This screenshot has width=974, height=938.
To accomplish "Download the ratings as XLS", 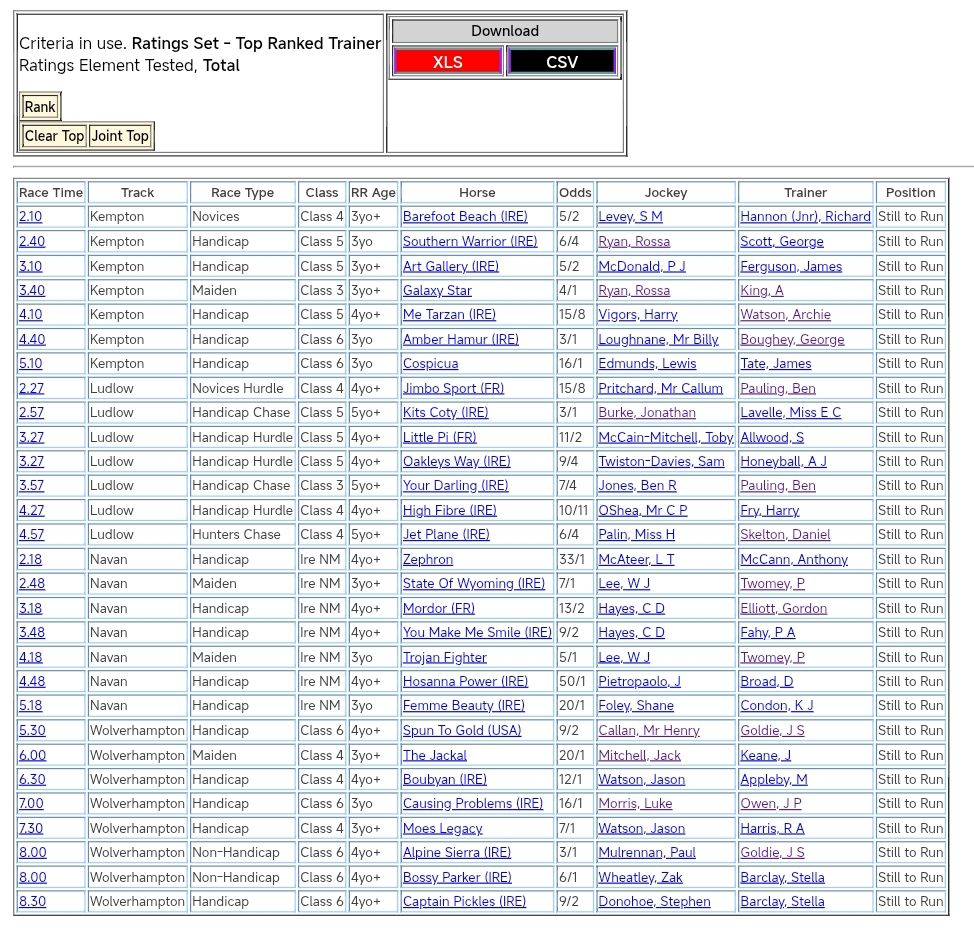I will click(447, 62).
